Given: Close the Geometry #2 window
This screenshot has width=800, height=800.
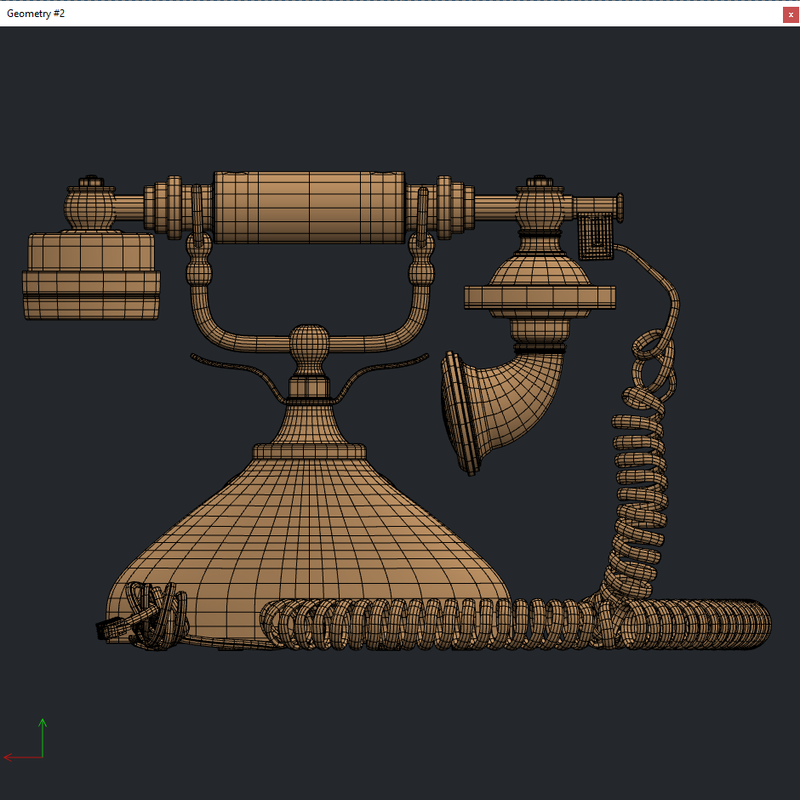Looking at the screenshot, I should [790, 15].
